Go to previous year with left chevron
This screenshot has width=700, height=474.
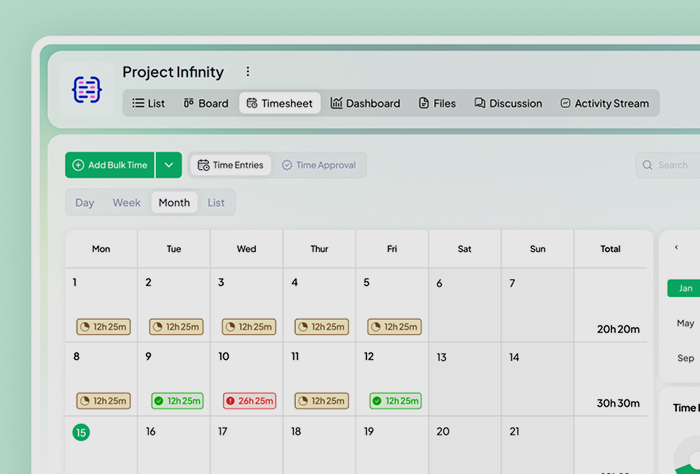coord(676,247)
